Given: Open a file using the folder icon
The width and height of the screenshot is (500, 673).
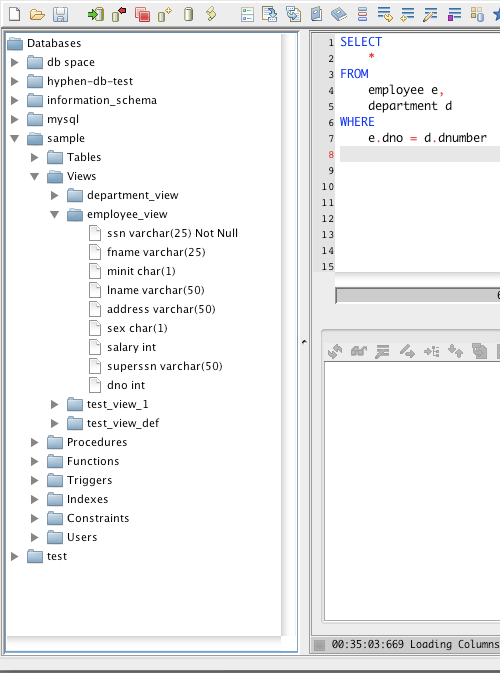Looking at the screenshot, I should pyautogui.click(x=37, y=15).
